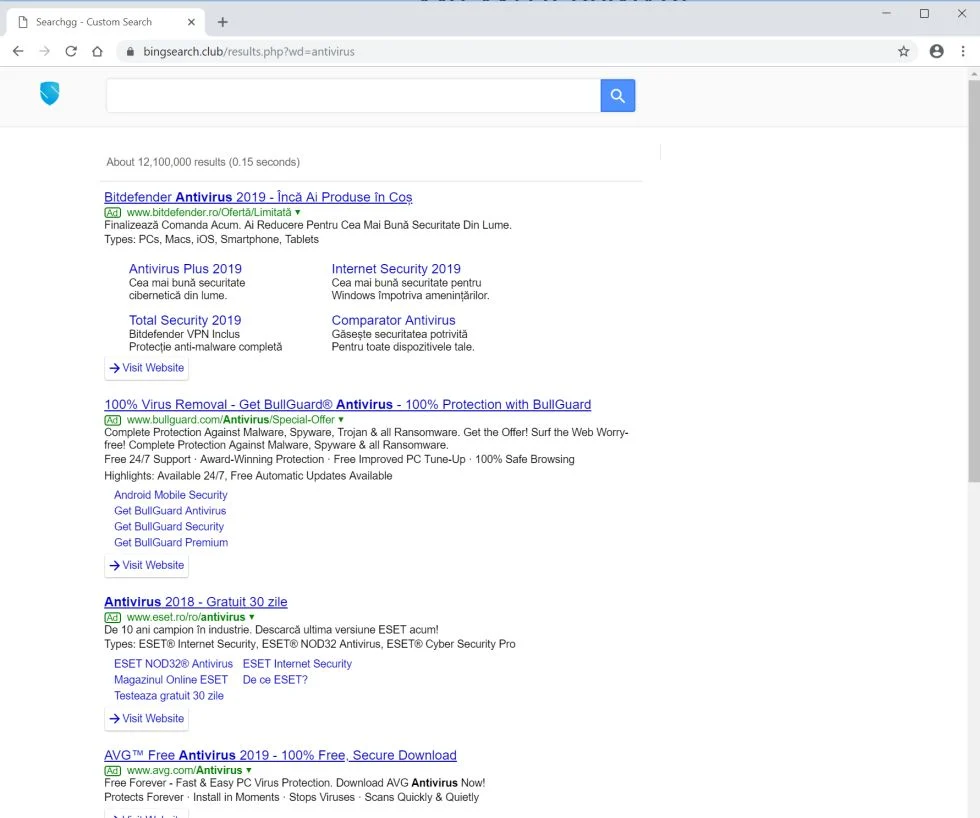Viewport: 980px width, 818px height.
Task: Select the Searchgg - Custom Search tab
Action: pyautogui.click(x=105, y=22)
